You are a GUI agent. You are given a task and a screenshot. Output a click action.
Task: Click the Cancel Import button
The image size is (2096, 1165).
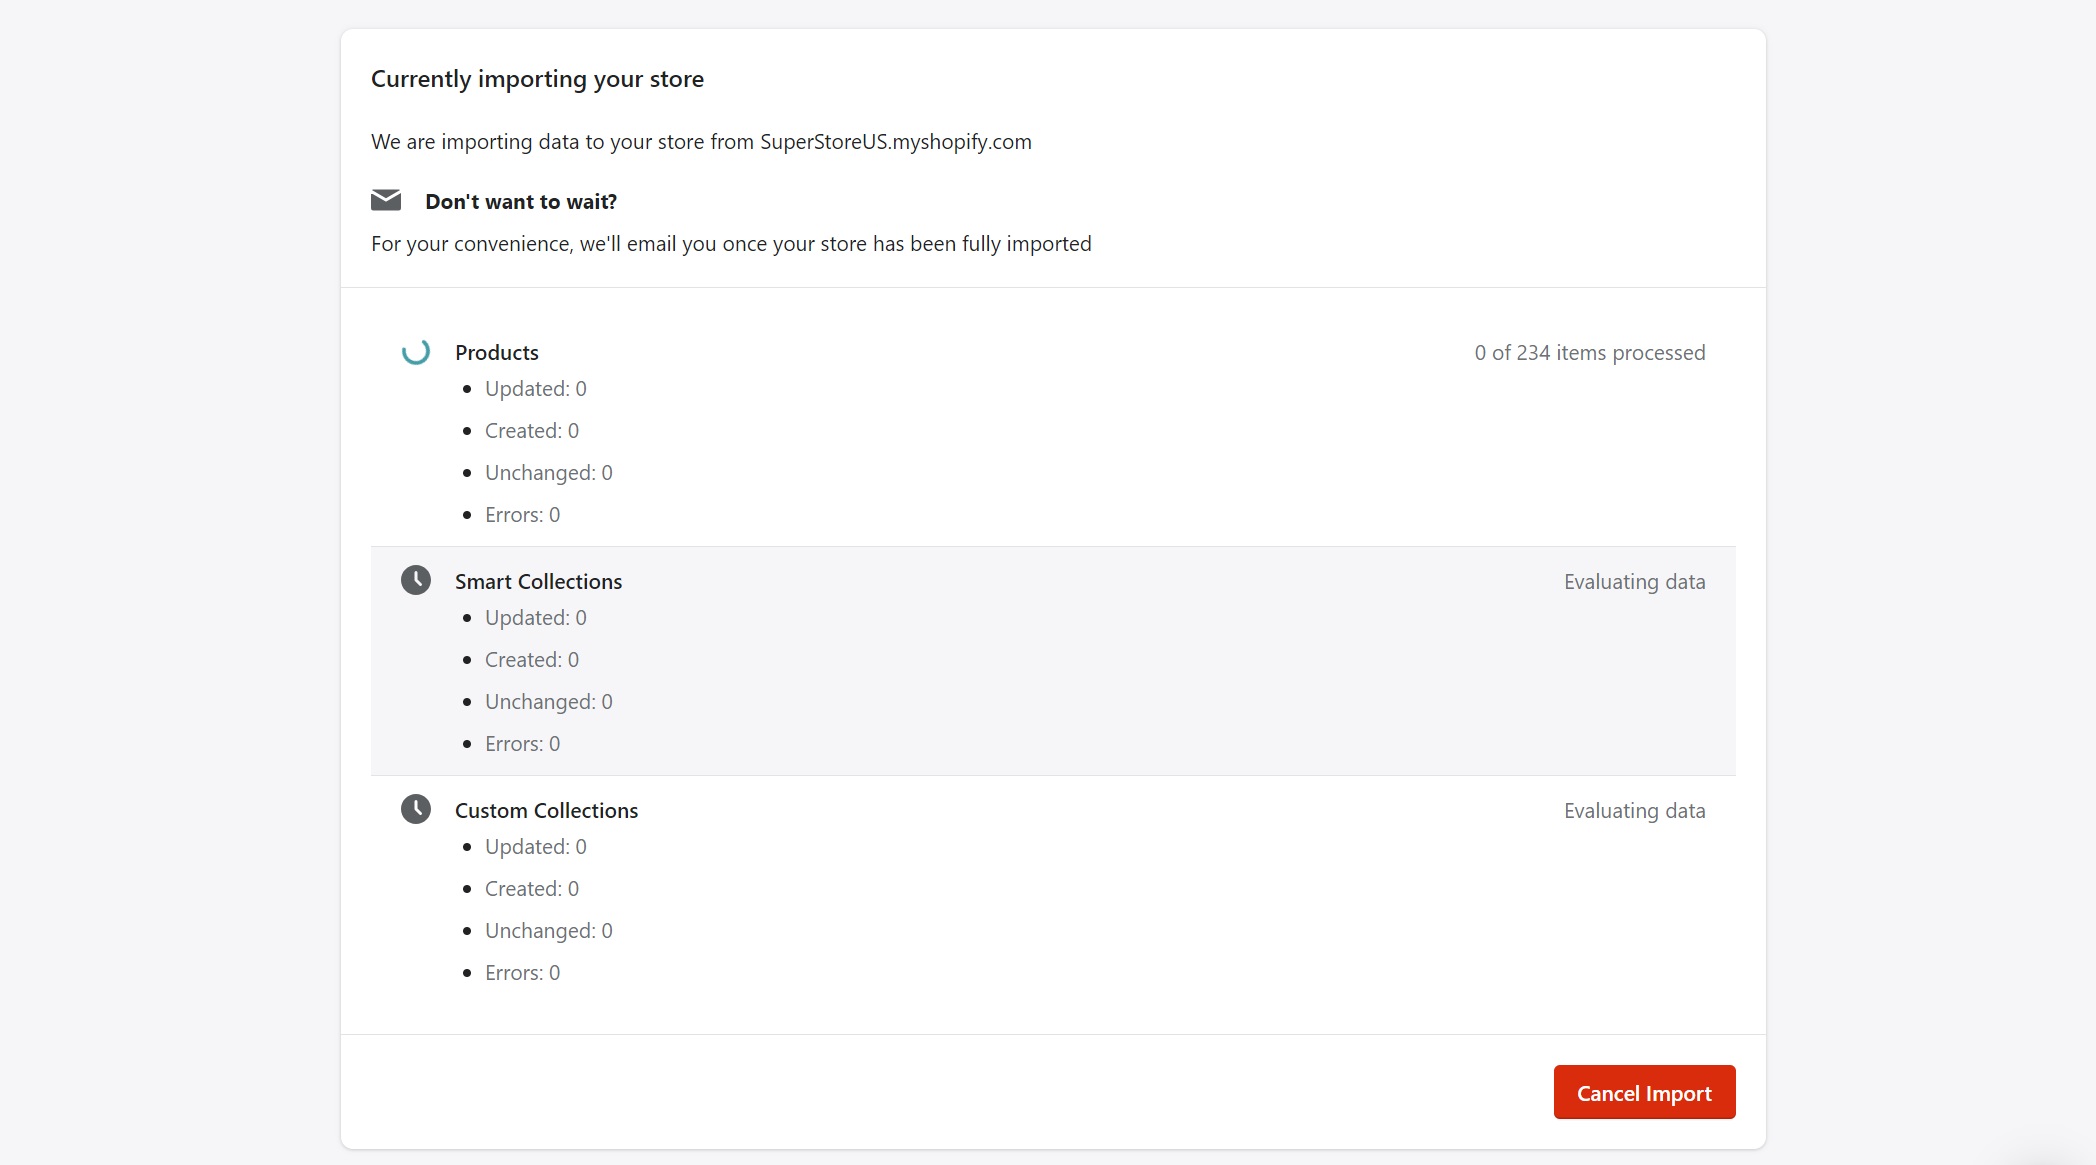1644,1092
